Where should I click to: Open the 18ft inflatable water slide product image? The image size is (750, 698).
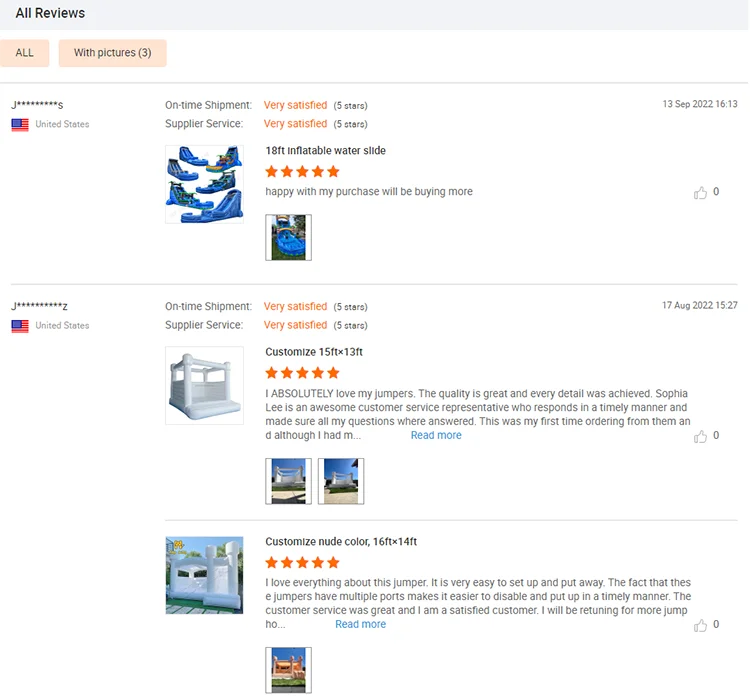click(x=204, y=184)
